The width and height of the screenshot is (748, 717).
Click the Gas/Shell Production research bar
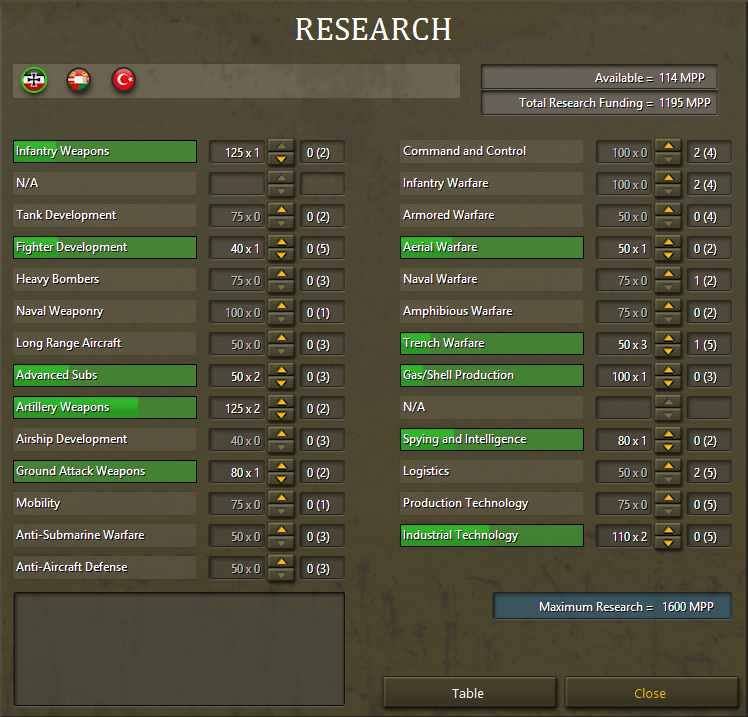click(492, 375)
